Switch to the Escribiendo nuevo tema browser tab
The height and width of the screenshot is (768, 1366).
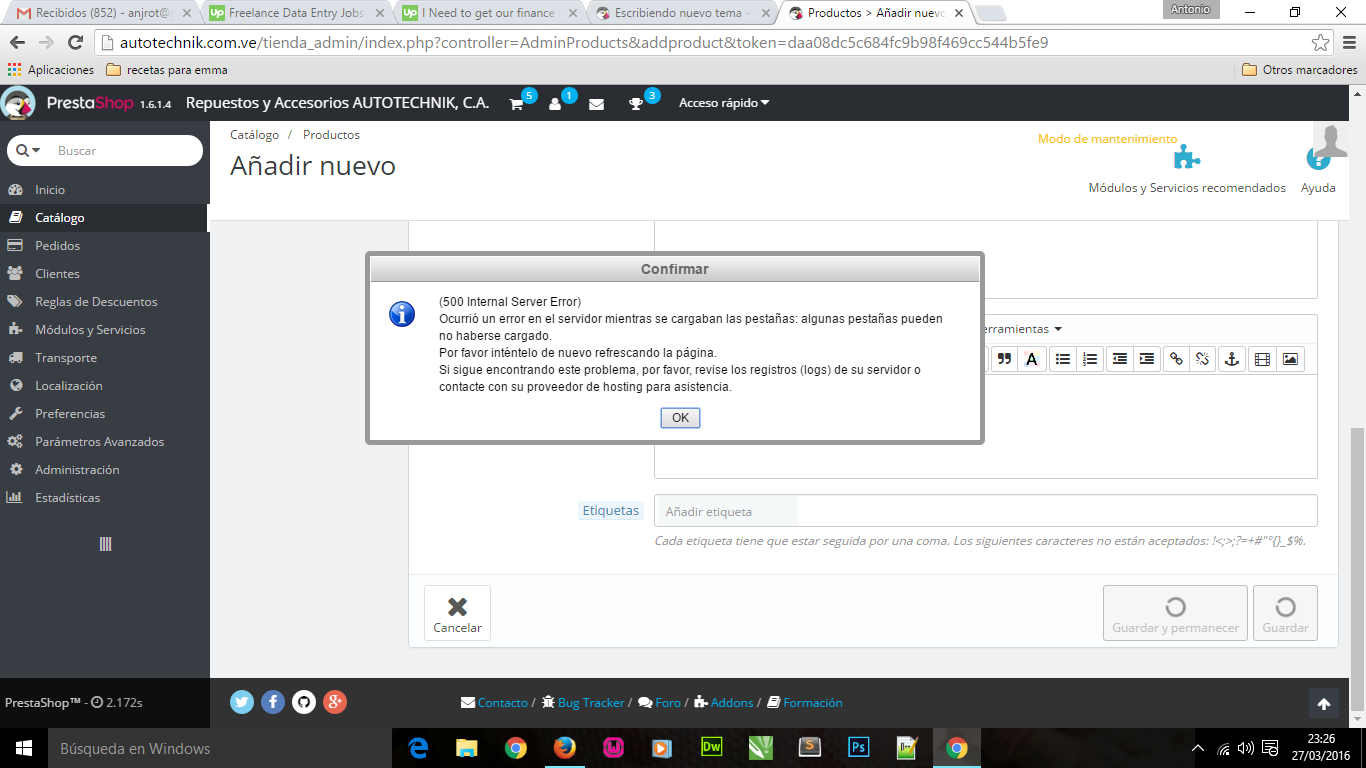683,13
